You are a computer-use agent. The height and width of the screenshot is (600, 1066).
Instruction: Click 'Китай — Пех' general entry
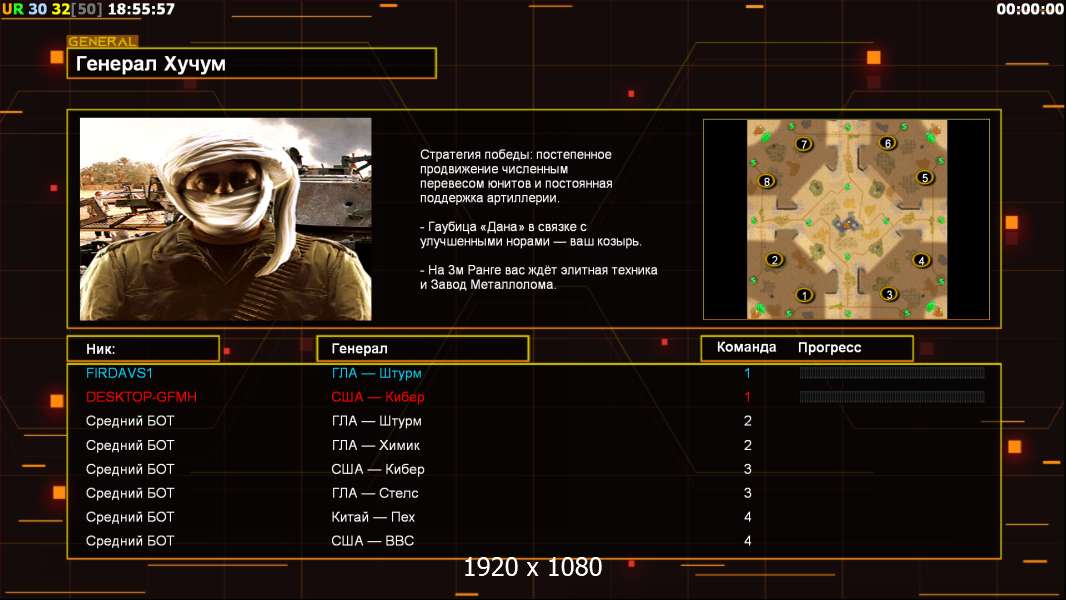373,517
